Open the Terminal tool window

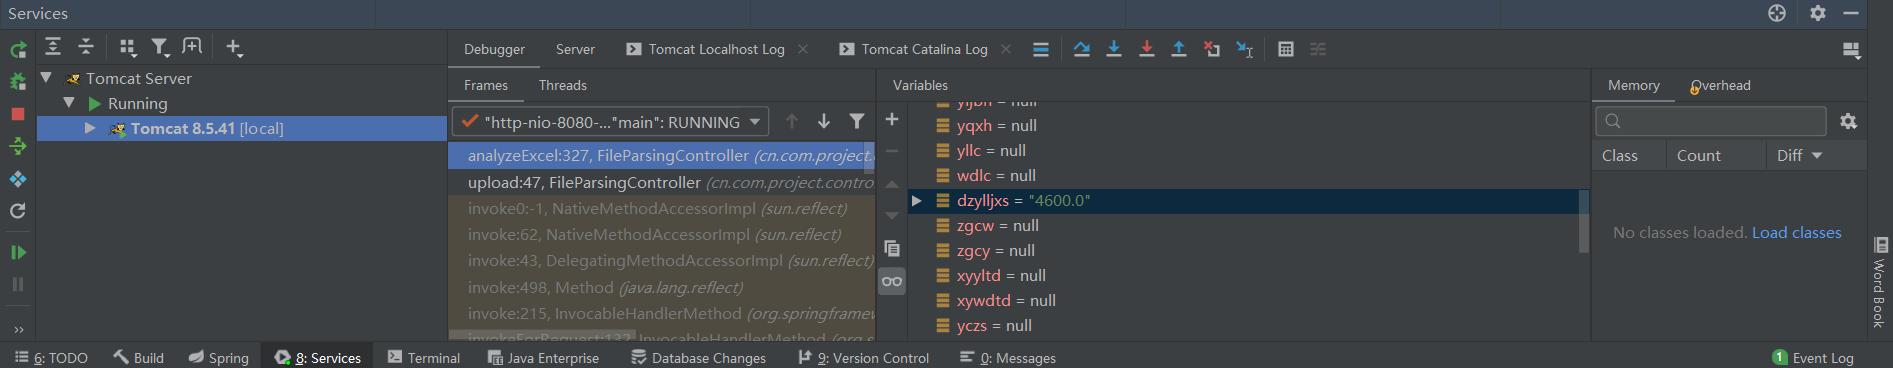(x=423, y=358)
